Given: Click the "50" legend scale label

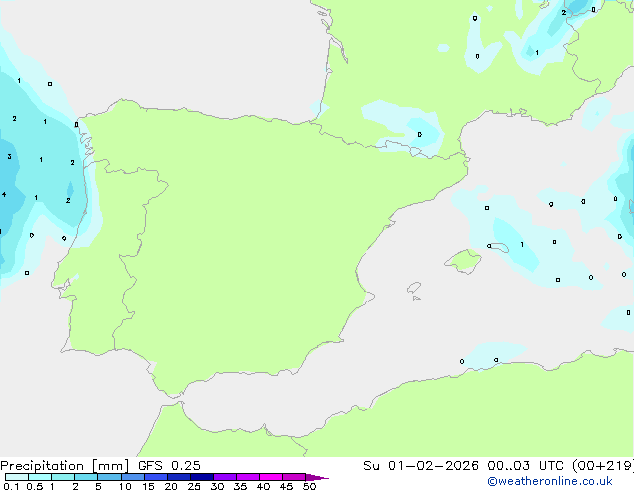Looking at the screenshot, I should tap(309, 486).
